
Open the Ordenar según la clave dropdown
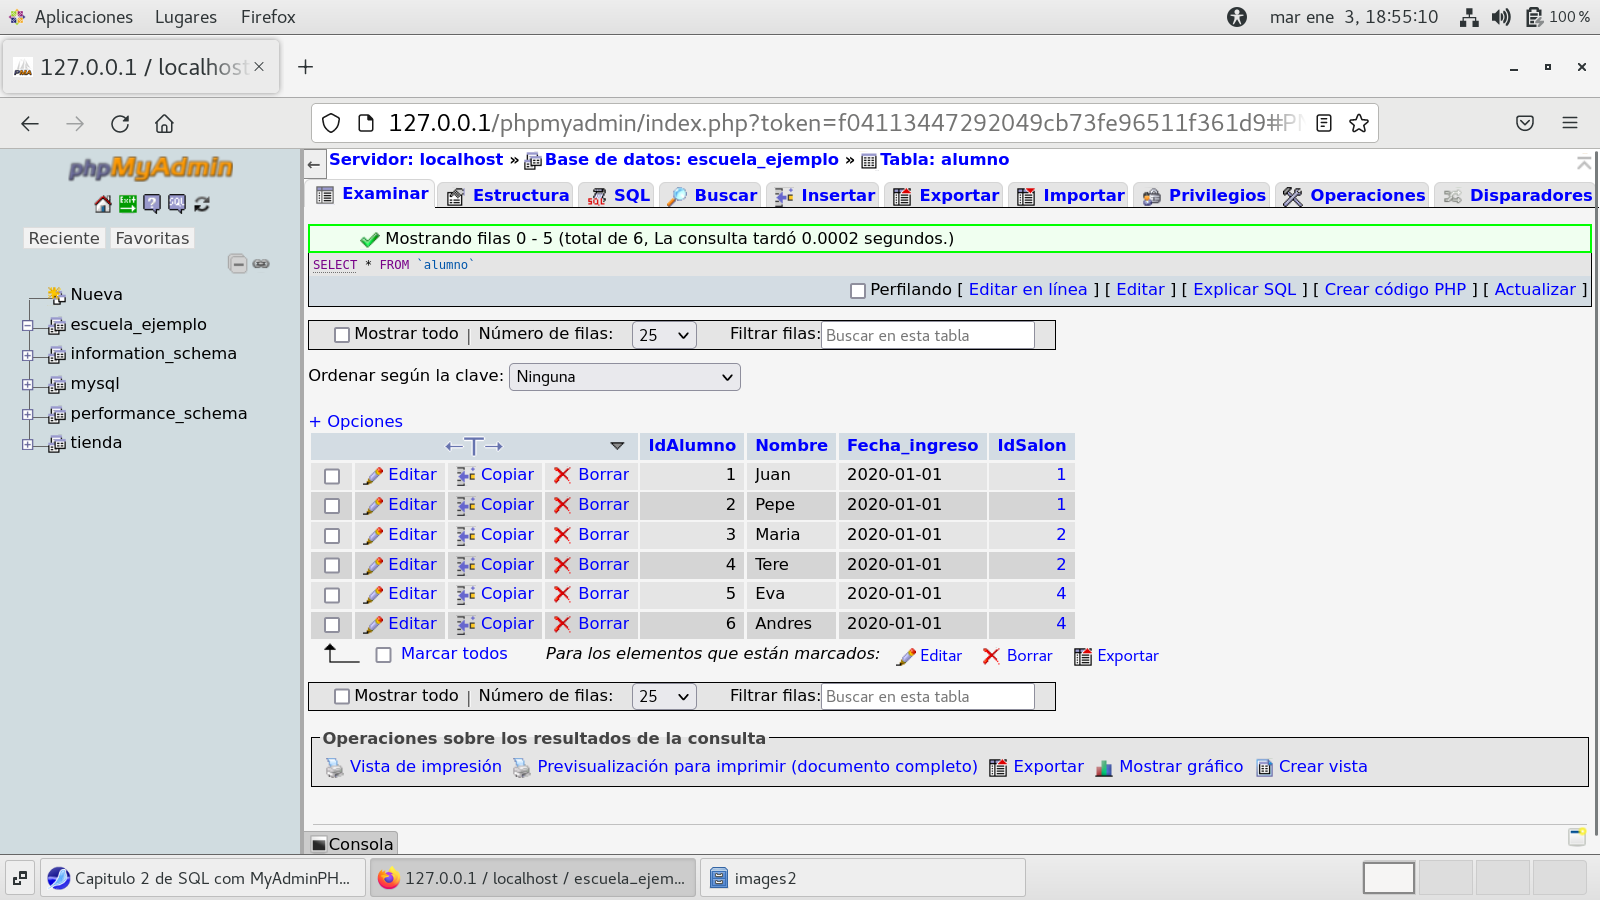(x=624, y=377)
